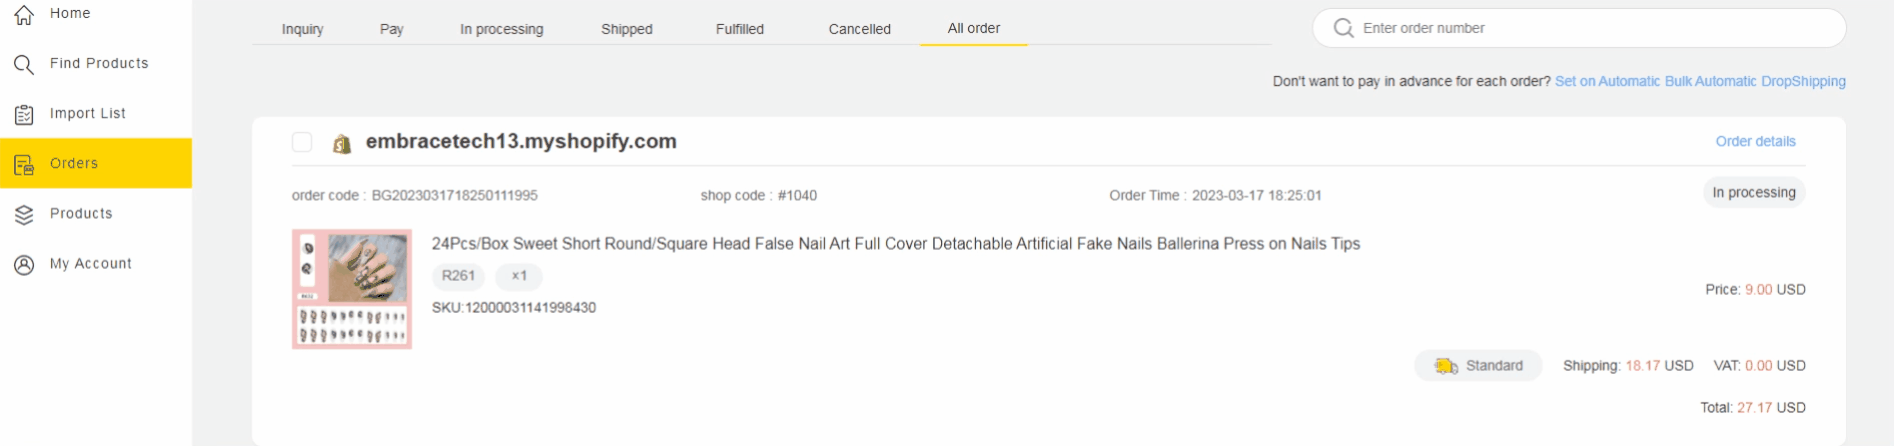This screenshot has height=446, width=1894.
Task: Click the yellow delivery truck icon
Action: pyautogui.click(x=1446, y=366)
